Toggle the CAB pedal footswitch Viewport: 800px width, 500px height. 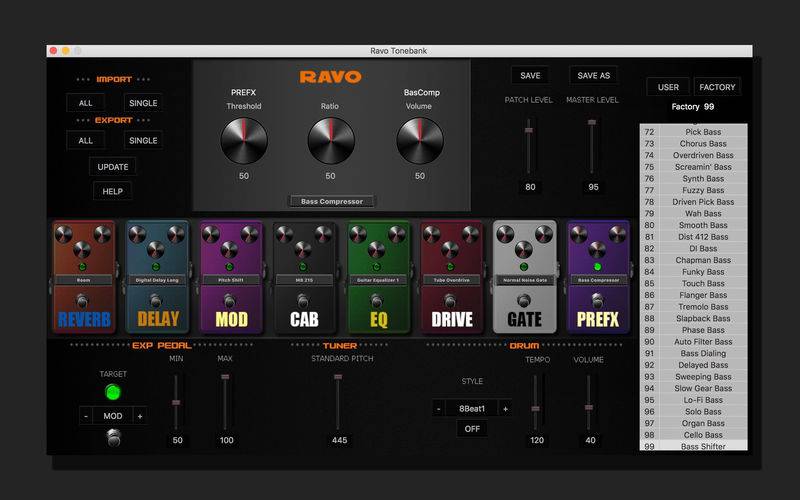[303, 301]
